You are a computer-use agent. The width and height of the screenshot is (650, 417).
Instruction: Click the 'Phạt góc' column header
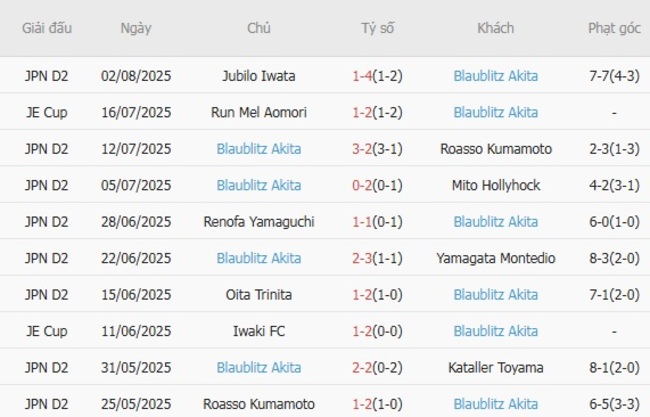click(614, 28)
